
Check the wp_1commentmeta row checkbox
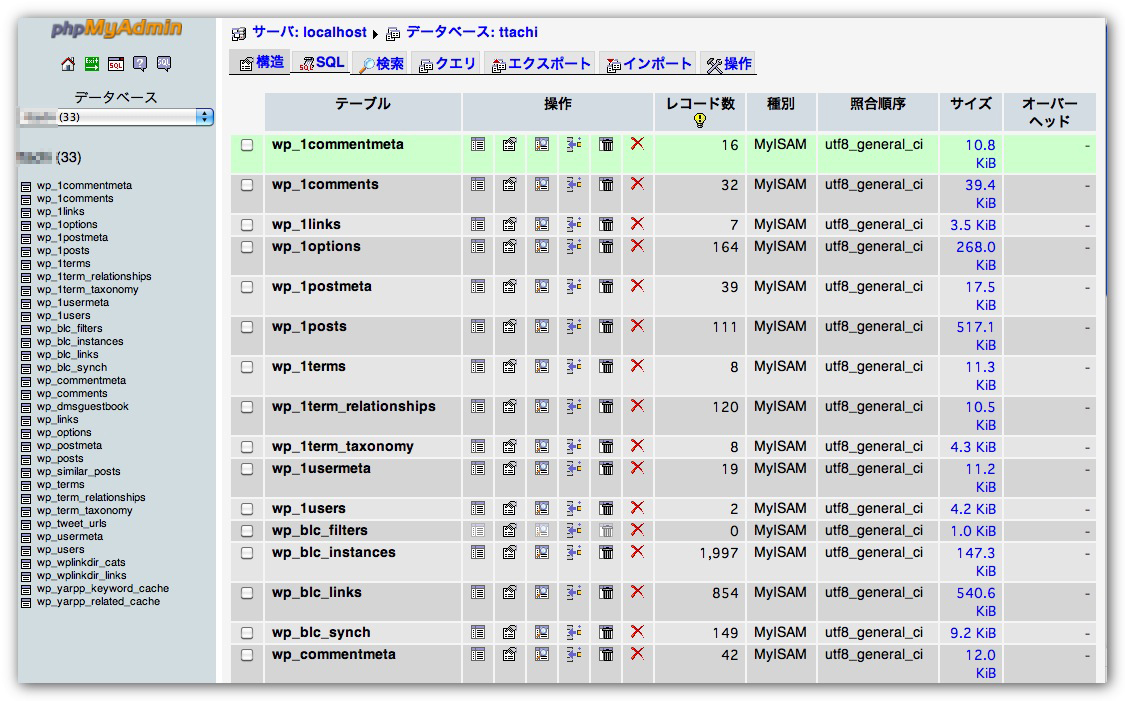[x=247, y=145]
